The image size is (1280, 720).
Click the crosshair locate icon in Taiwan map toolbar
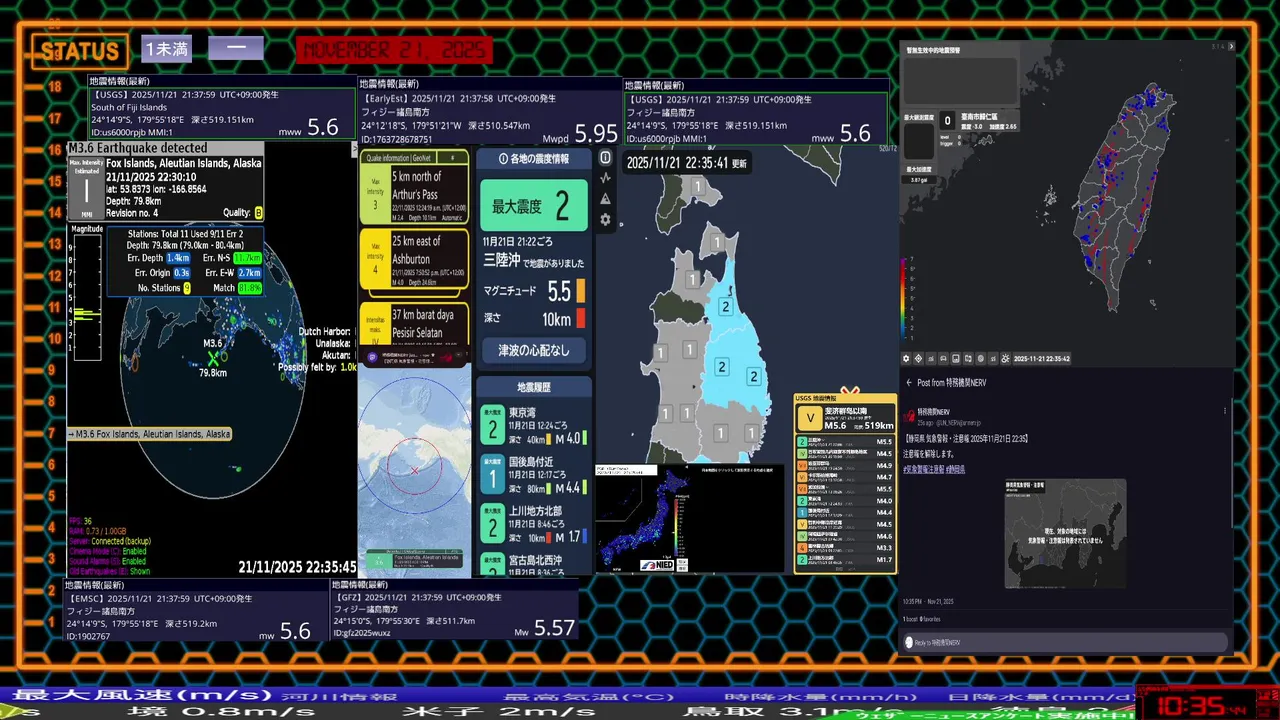919,358
